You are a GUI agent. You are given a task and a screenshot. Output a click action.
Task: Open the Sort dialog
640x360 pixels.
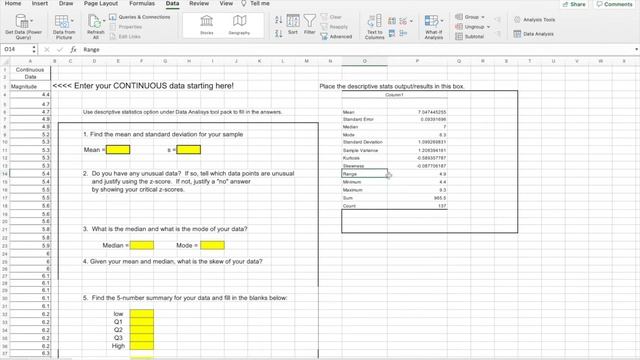(x=293, y=24)
